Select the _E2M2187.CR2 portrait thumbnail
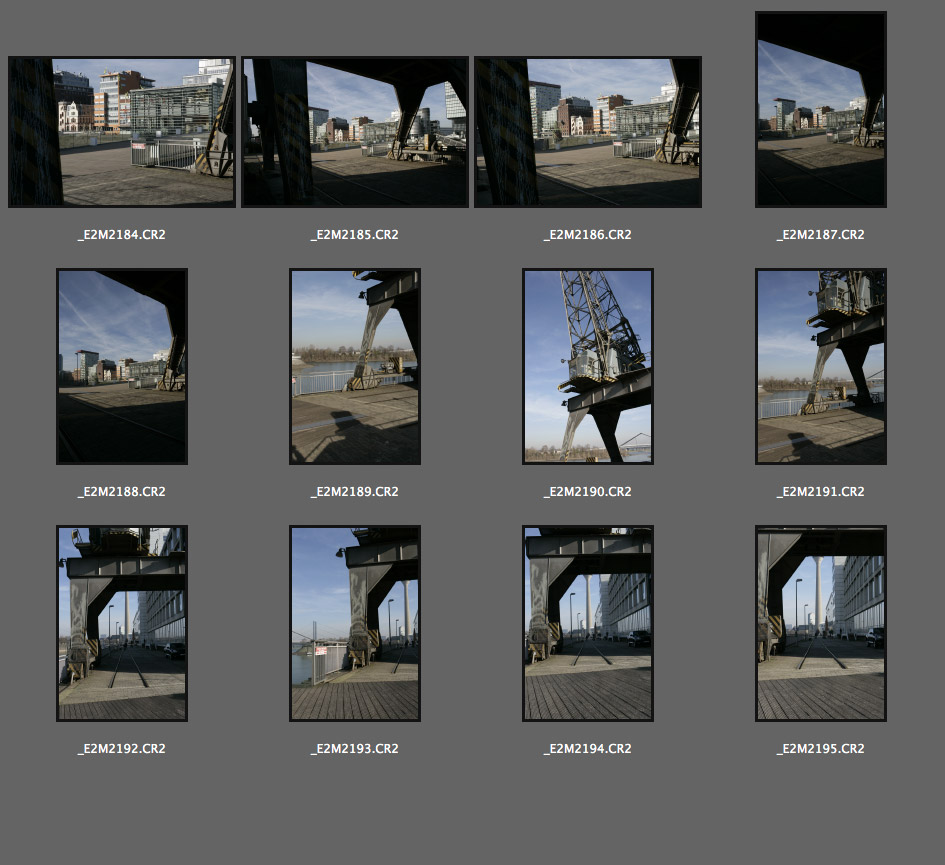Image resolution: width=945 pixels, height=865 pixels. tap(821, 109)
